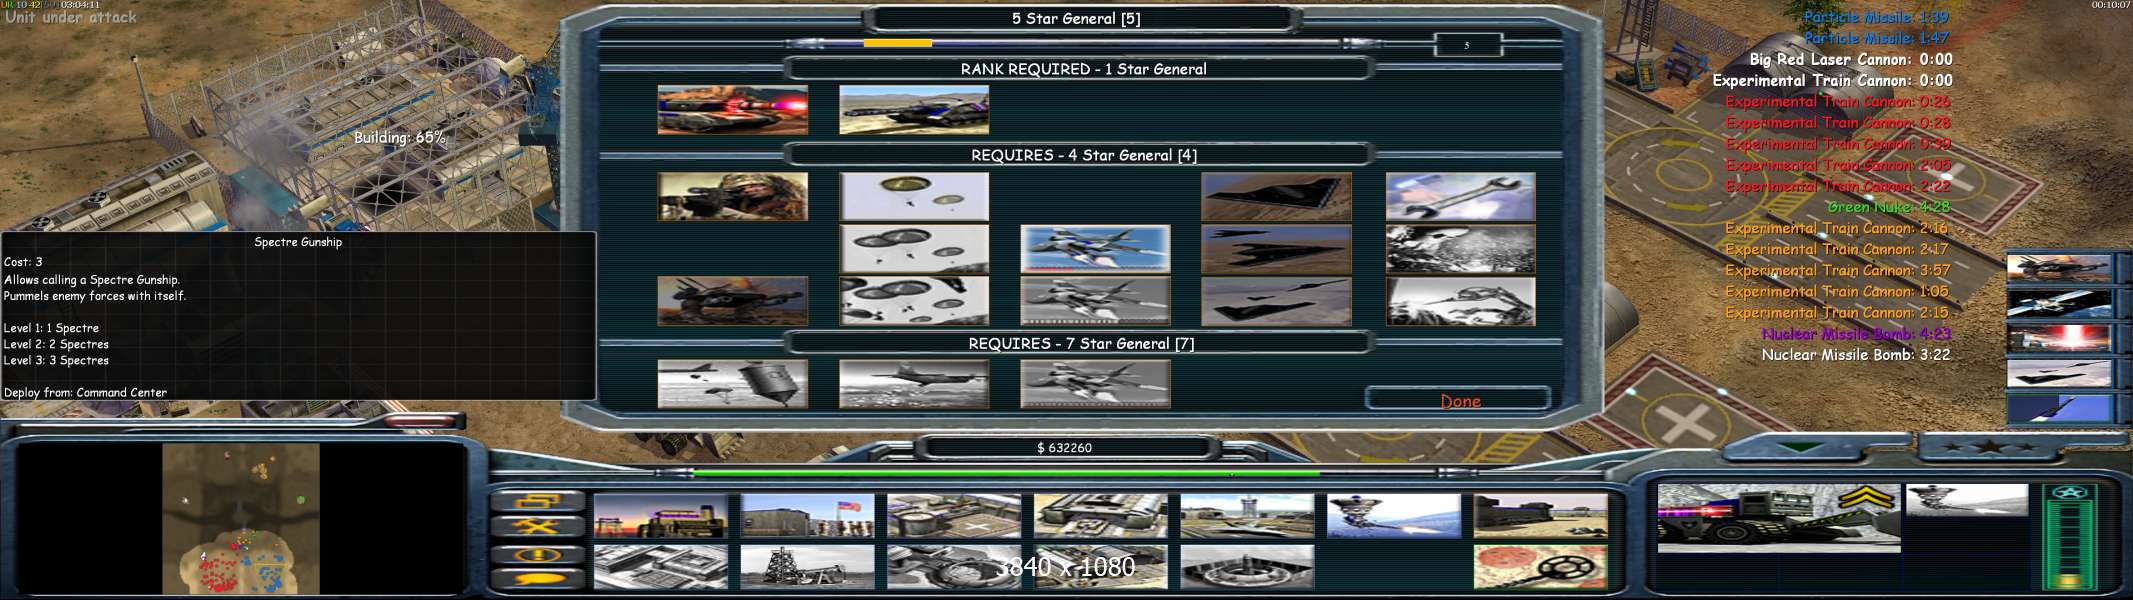Screen dimensions: 2133x600
Task: Click the overlapping rectangles orange button
Action: click(537, 501)
